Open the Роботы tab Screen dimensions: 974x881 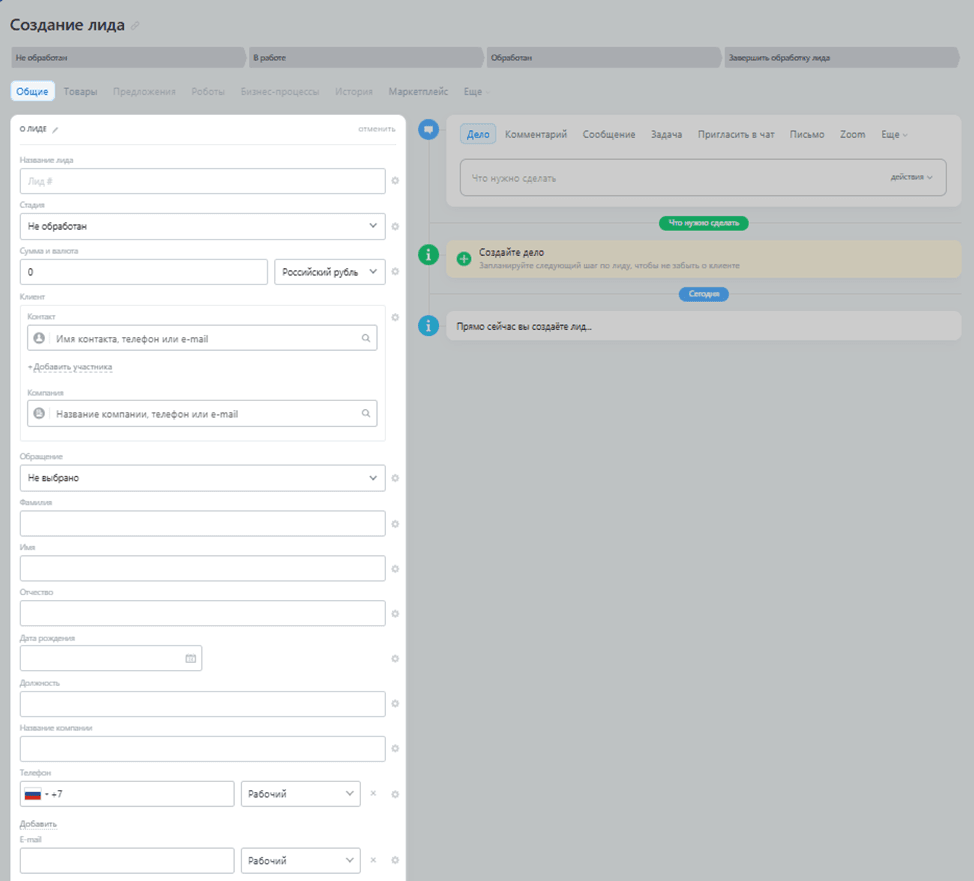coord(208,92)
